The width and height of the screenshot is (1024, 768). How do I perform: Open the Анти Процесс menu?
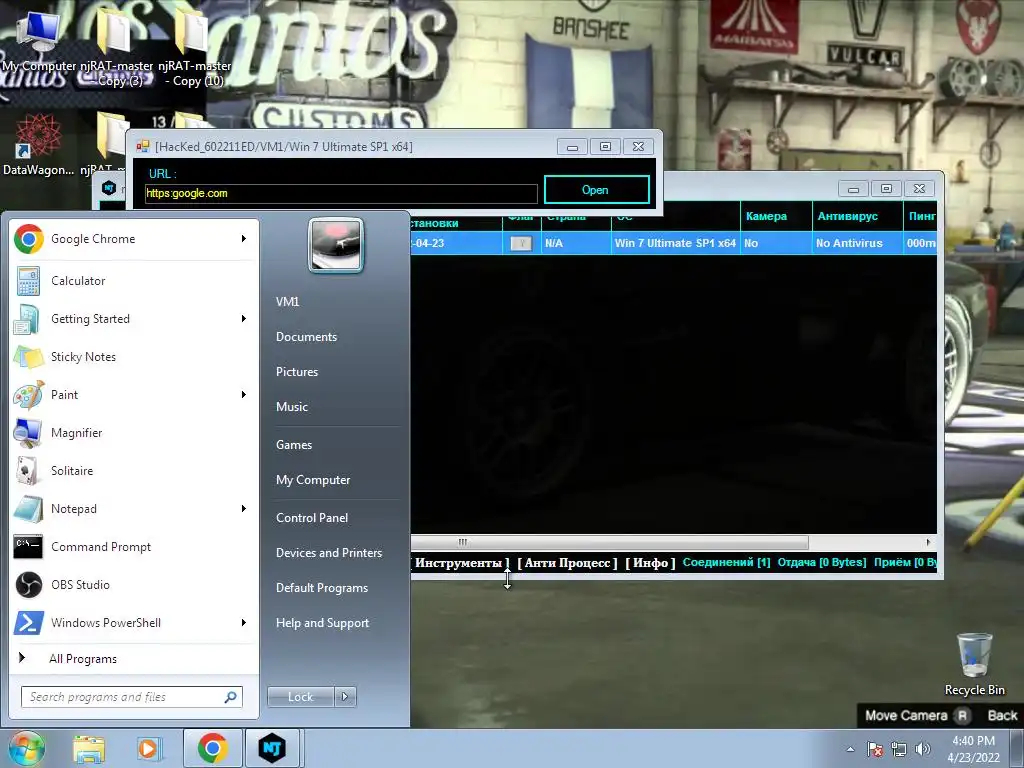(x=567, y=563)
